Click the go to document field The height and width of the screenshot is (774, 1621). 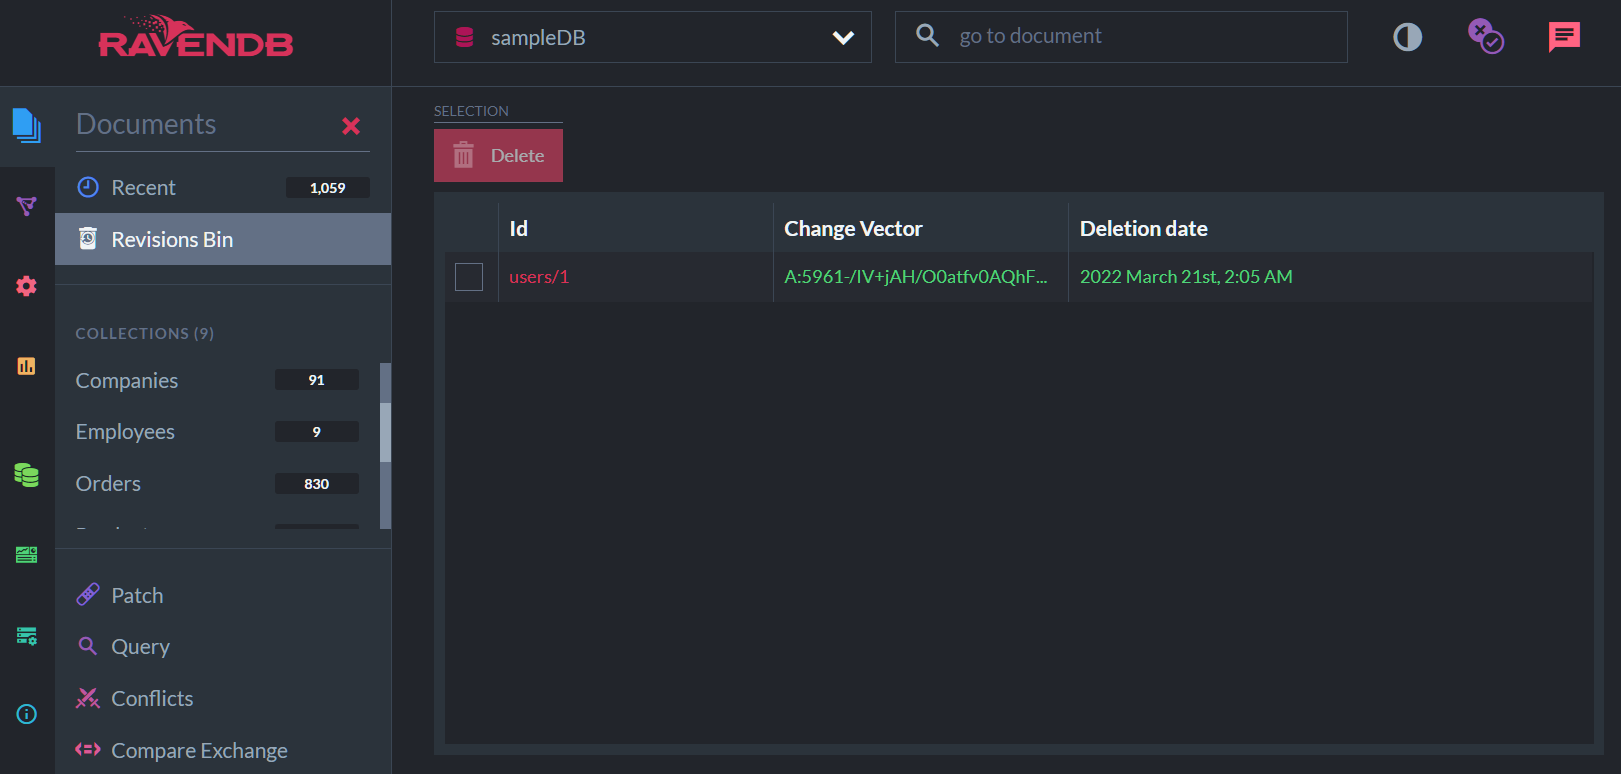[1121, 37]
